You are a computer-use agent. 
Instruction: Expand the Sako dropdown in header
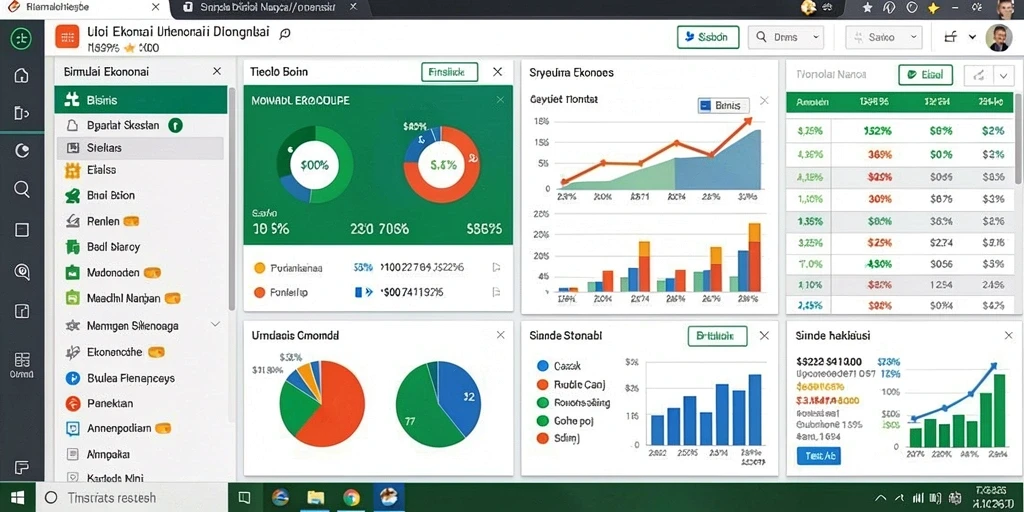coord(884,37)
